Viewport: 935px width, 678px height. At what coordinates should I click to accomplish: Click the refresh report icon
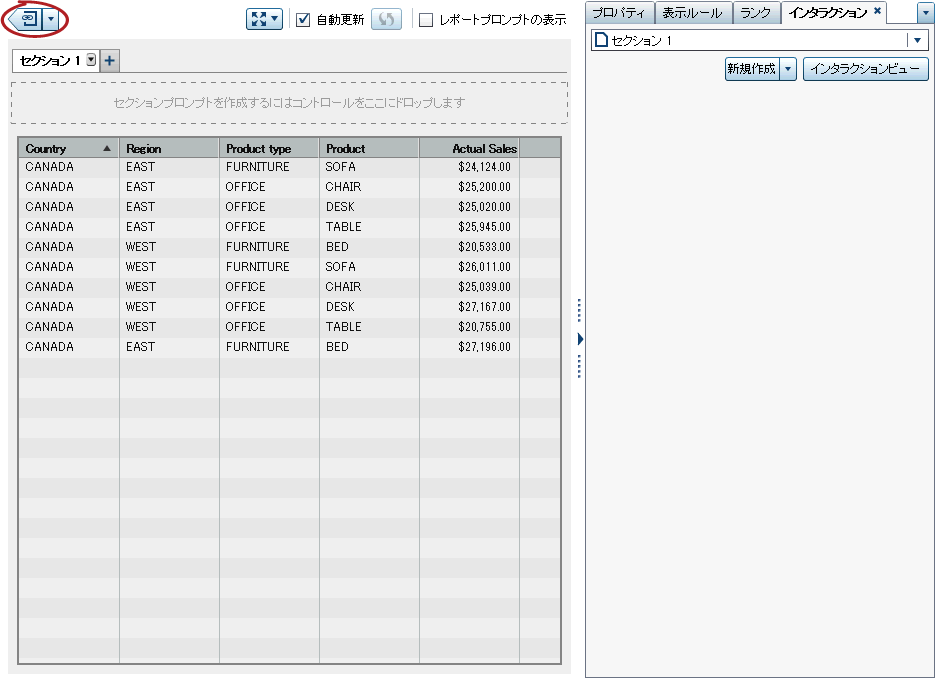pos(386,19)
